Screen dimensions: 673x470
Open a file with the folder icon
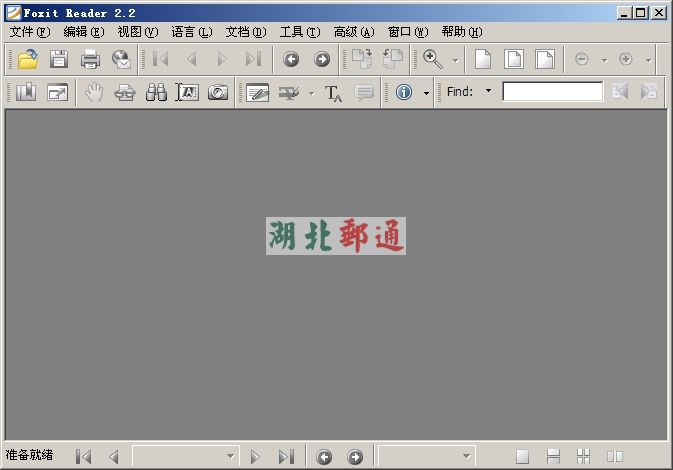coord(28,59)
